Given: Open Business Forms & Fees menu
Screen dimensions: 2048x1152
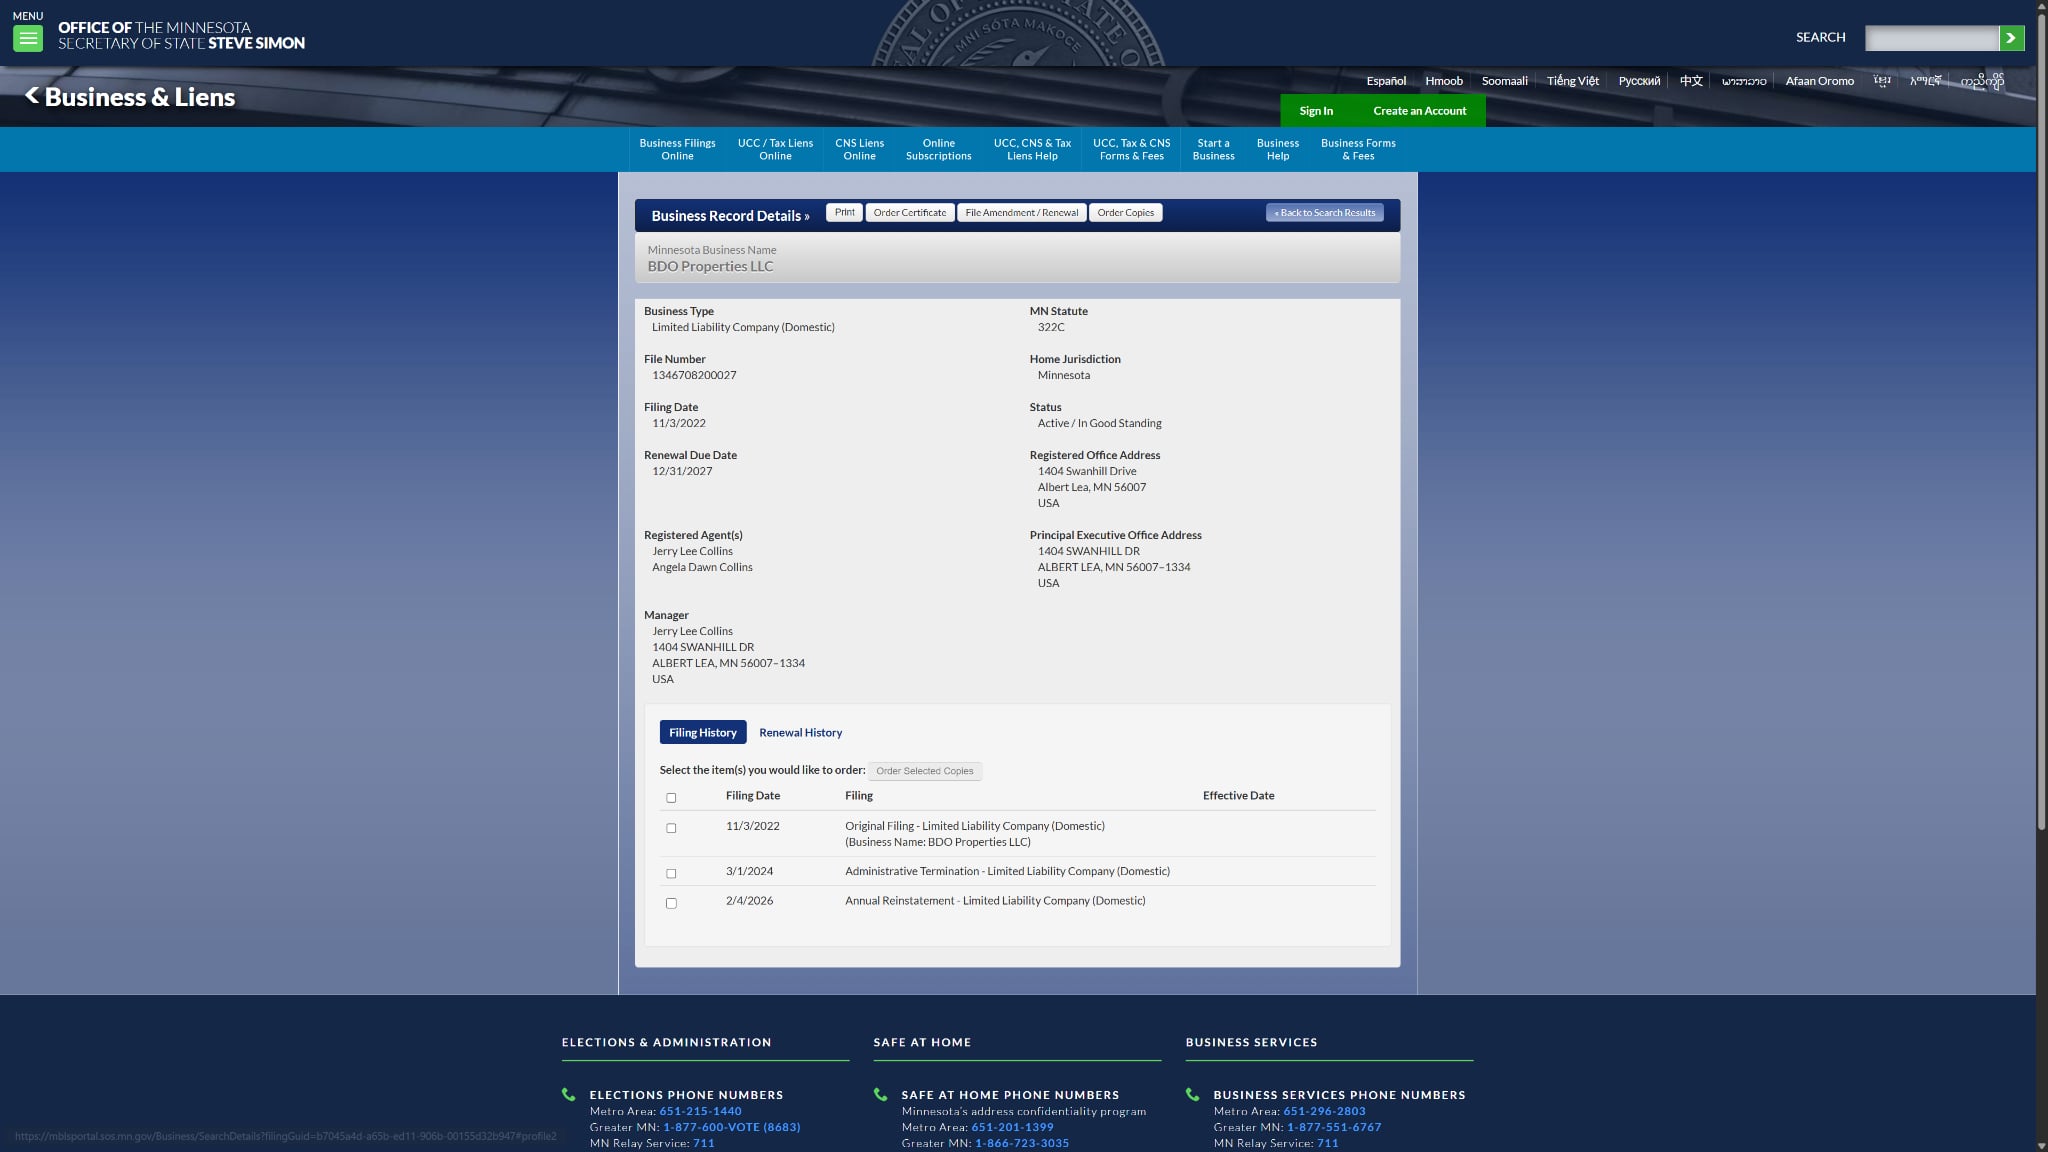Looking at the screenshot, I should pos(1358,150).
